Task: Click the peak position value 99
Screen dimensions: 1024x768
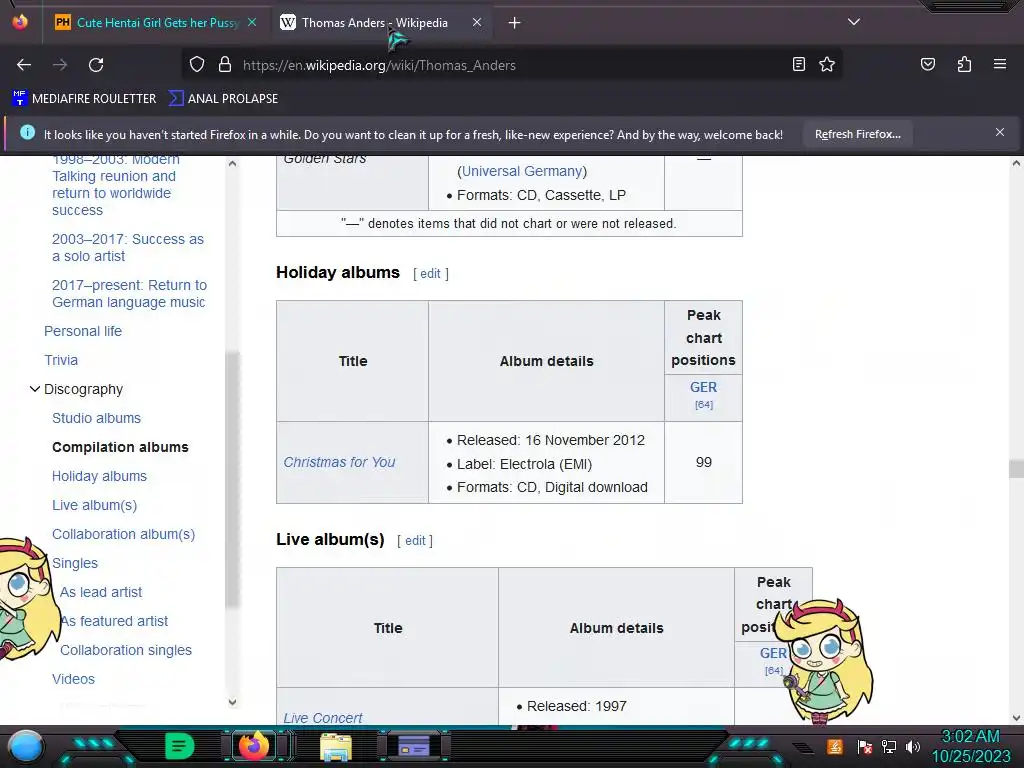Action: point(703,462)
